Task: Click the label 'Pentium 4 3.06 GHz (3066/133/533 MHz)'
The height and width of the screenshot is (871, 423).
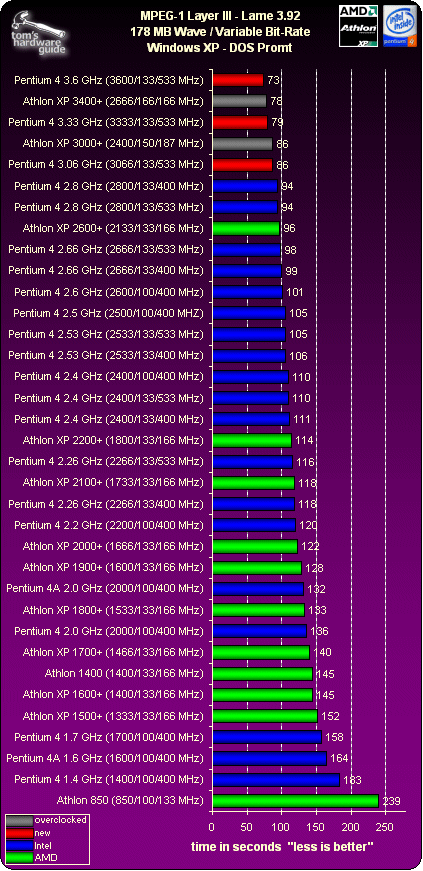Action: point(106,164)
